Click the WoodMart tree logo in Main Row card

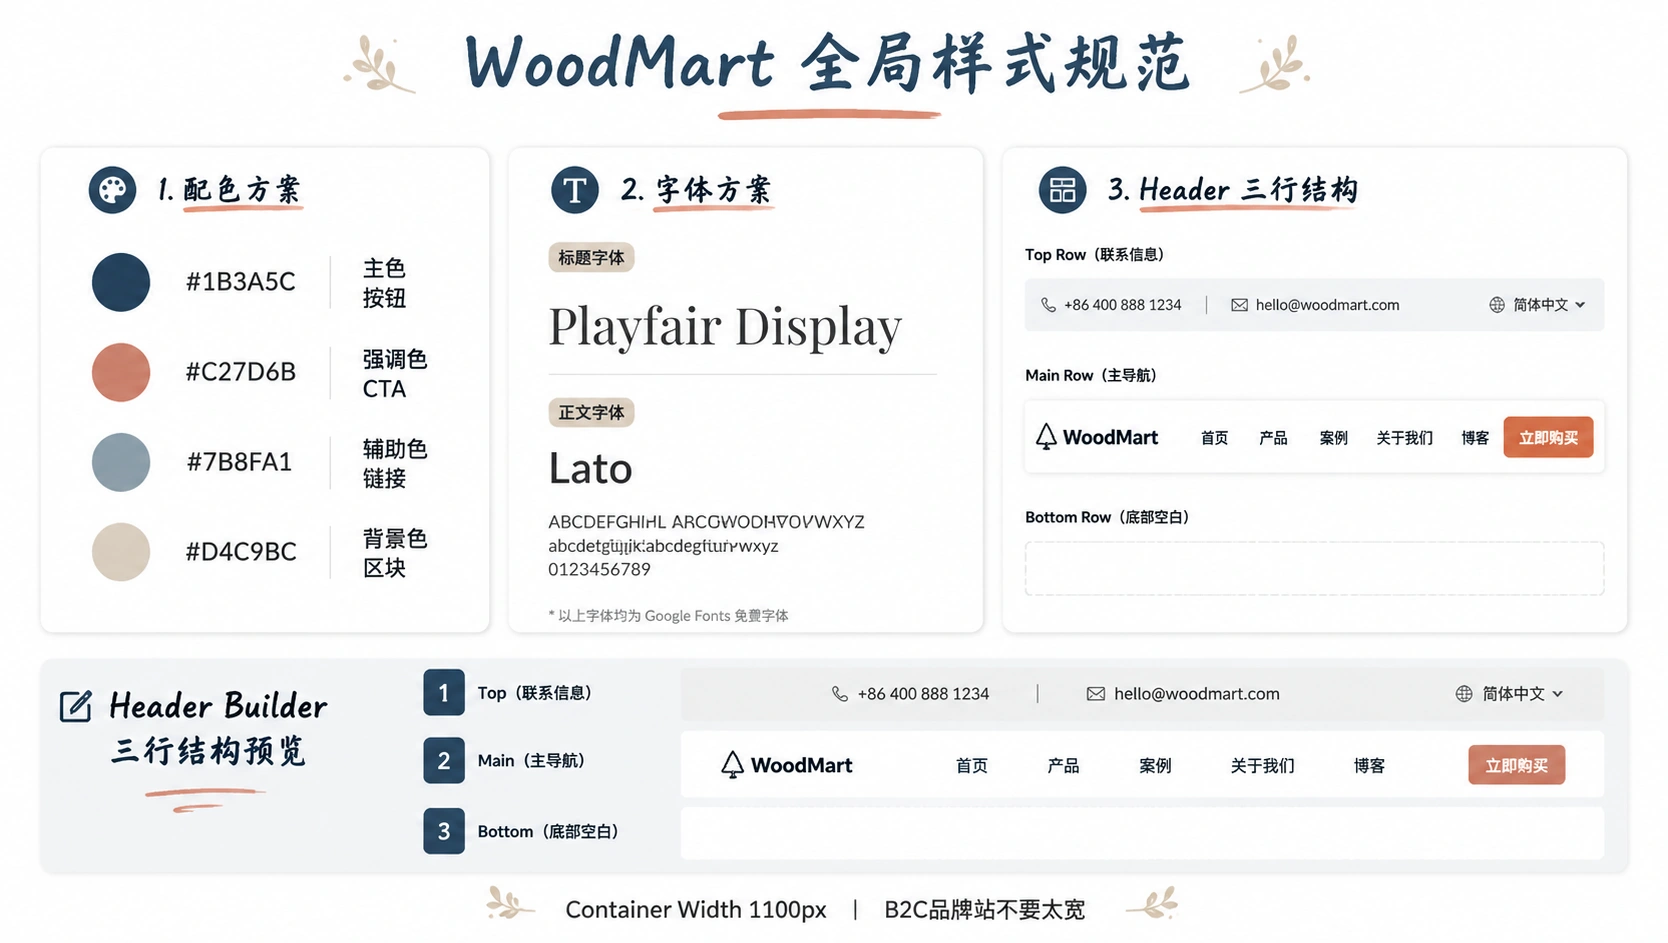point(1046,437)
